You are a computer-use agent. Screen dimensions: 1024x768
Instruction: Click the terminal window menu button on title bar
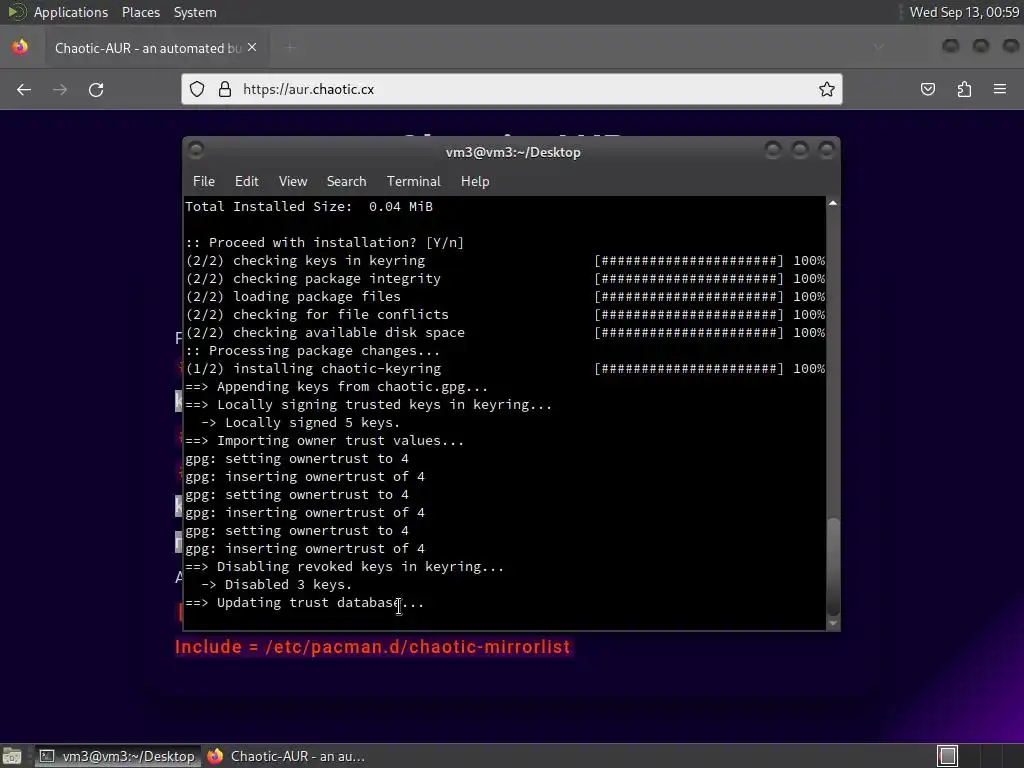[x=195, y=151]
